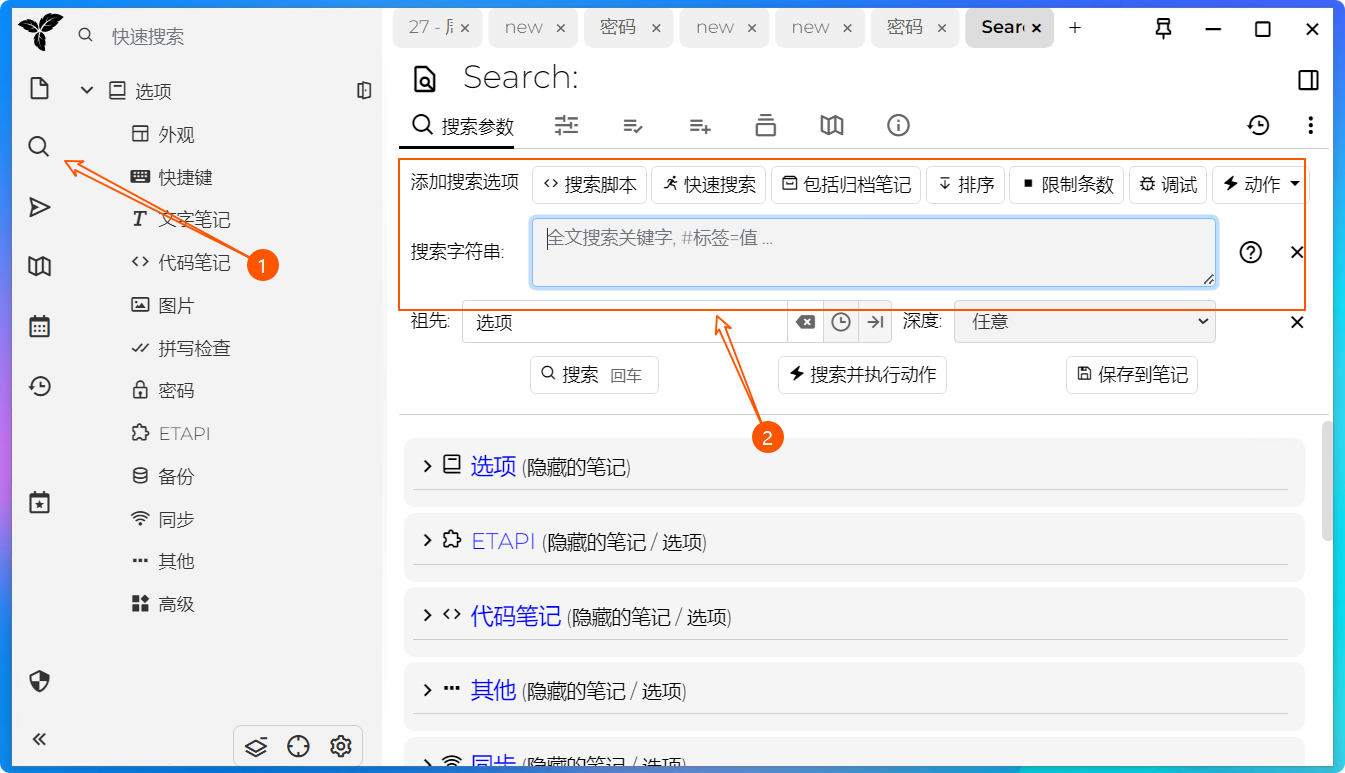Open the 深度 depth dropdown

pyautogui.click(x=1085, y=322)
